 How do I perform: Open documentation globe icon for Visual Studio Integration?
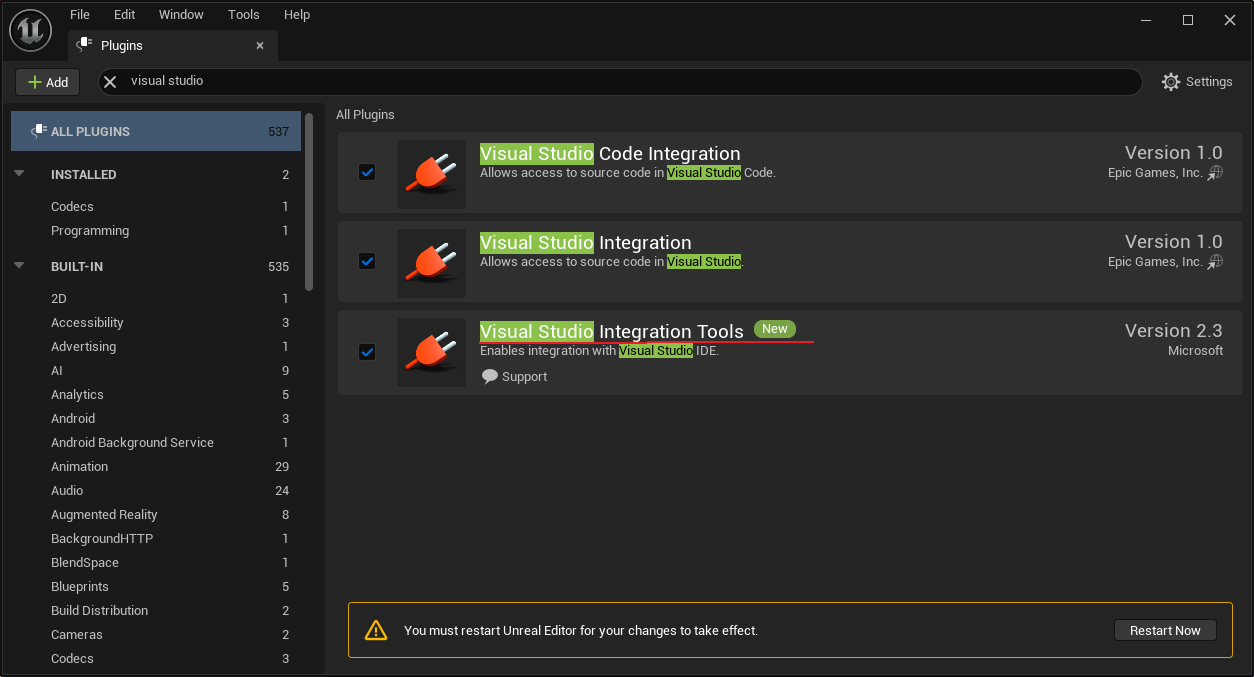pyautogui.click(x=1215, y=262)
